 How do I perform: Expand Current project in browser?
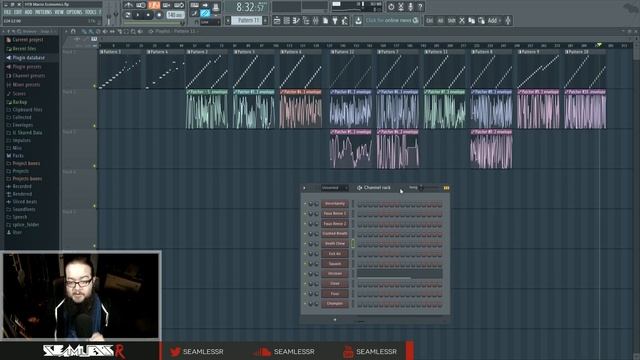[x=28, y=40]
